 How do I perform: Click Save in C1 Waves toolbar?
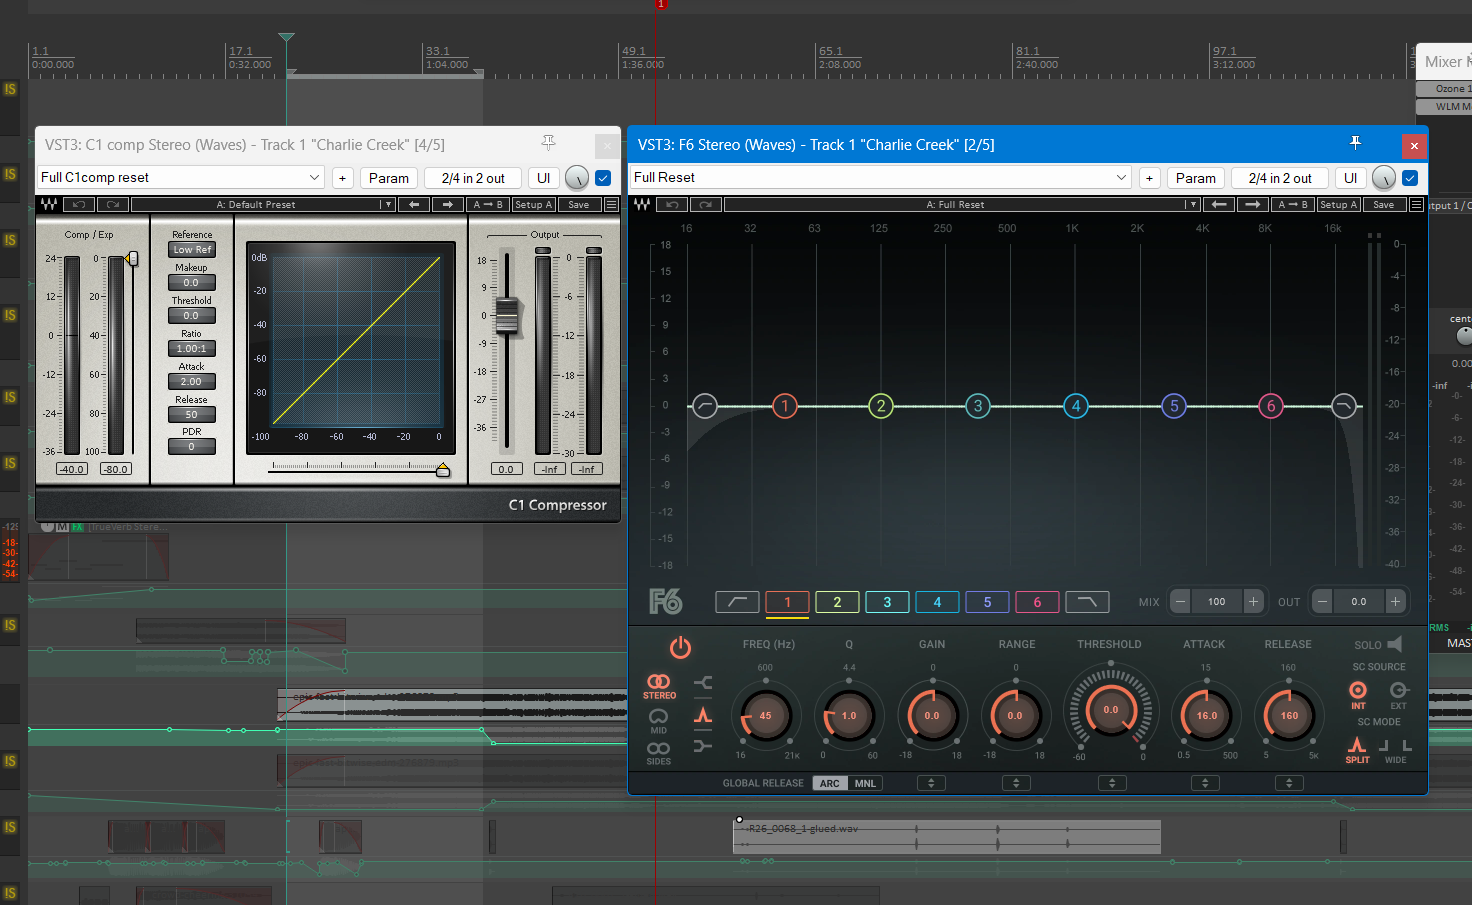[x=579, y=204]
